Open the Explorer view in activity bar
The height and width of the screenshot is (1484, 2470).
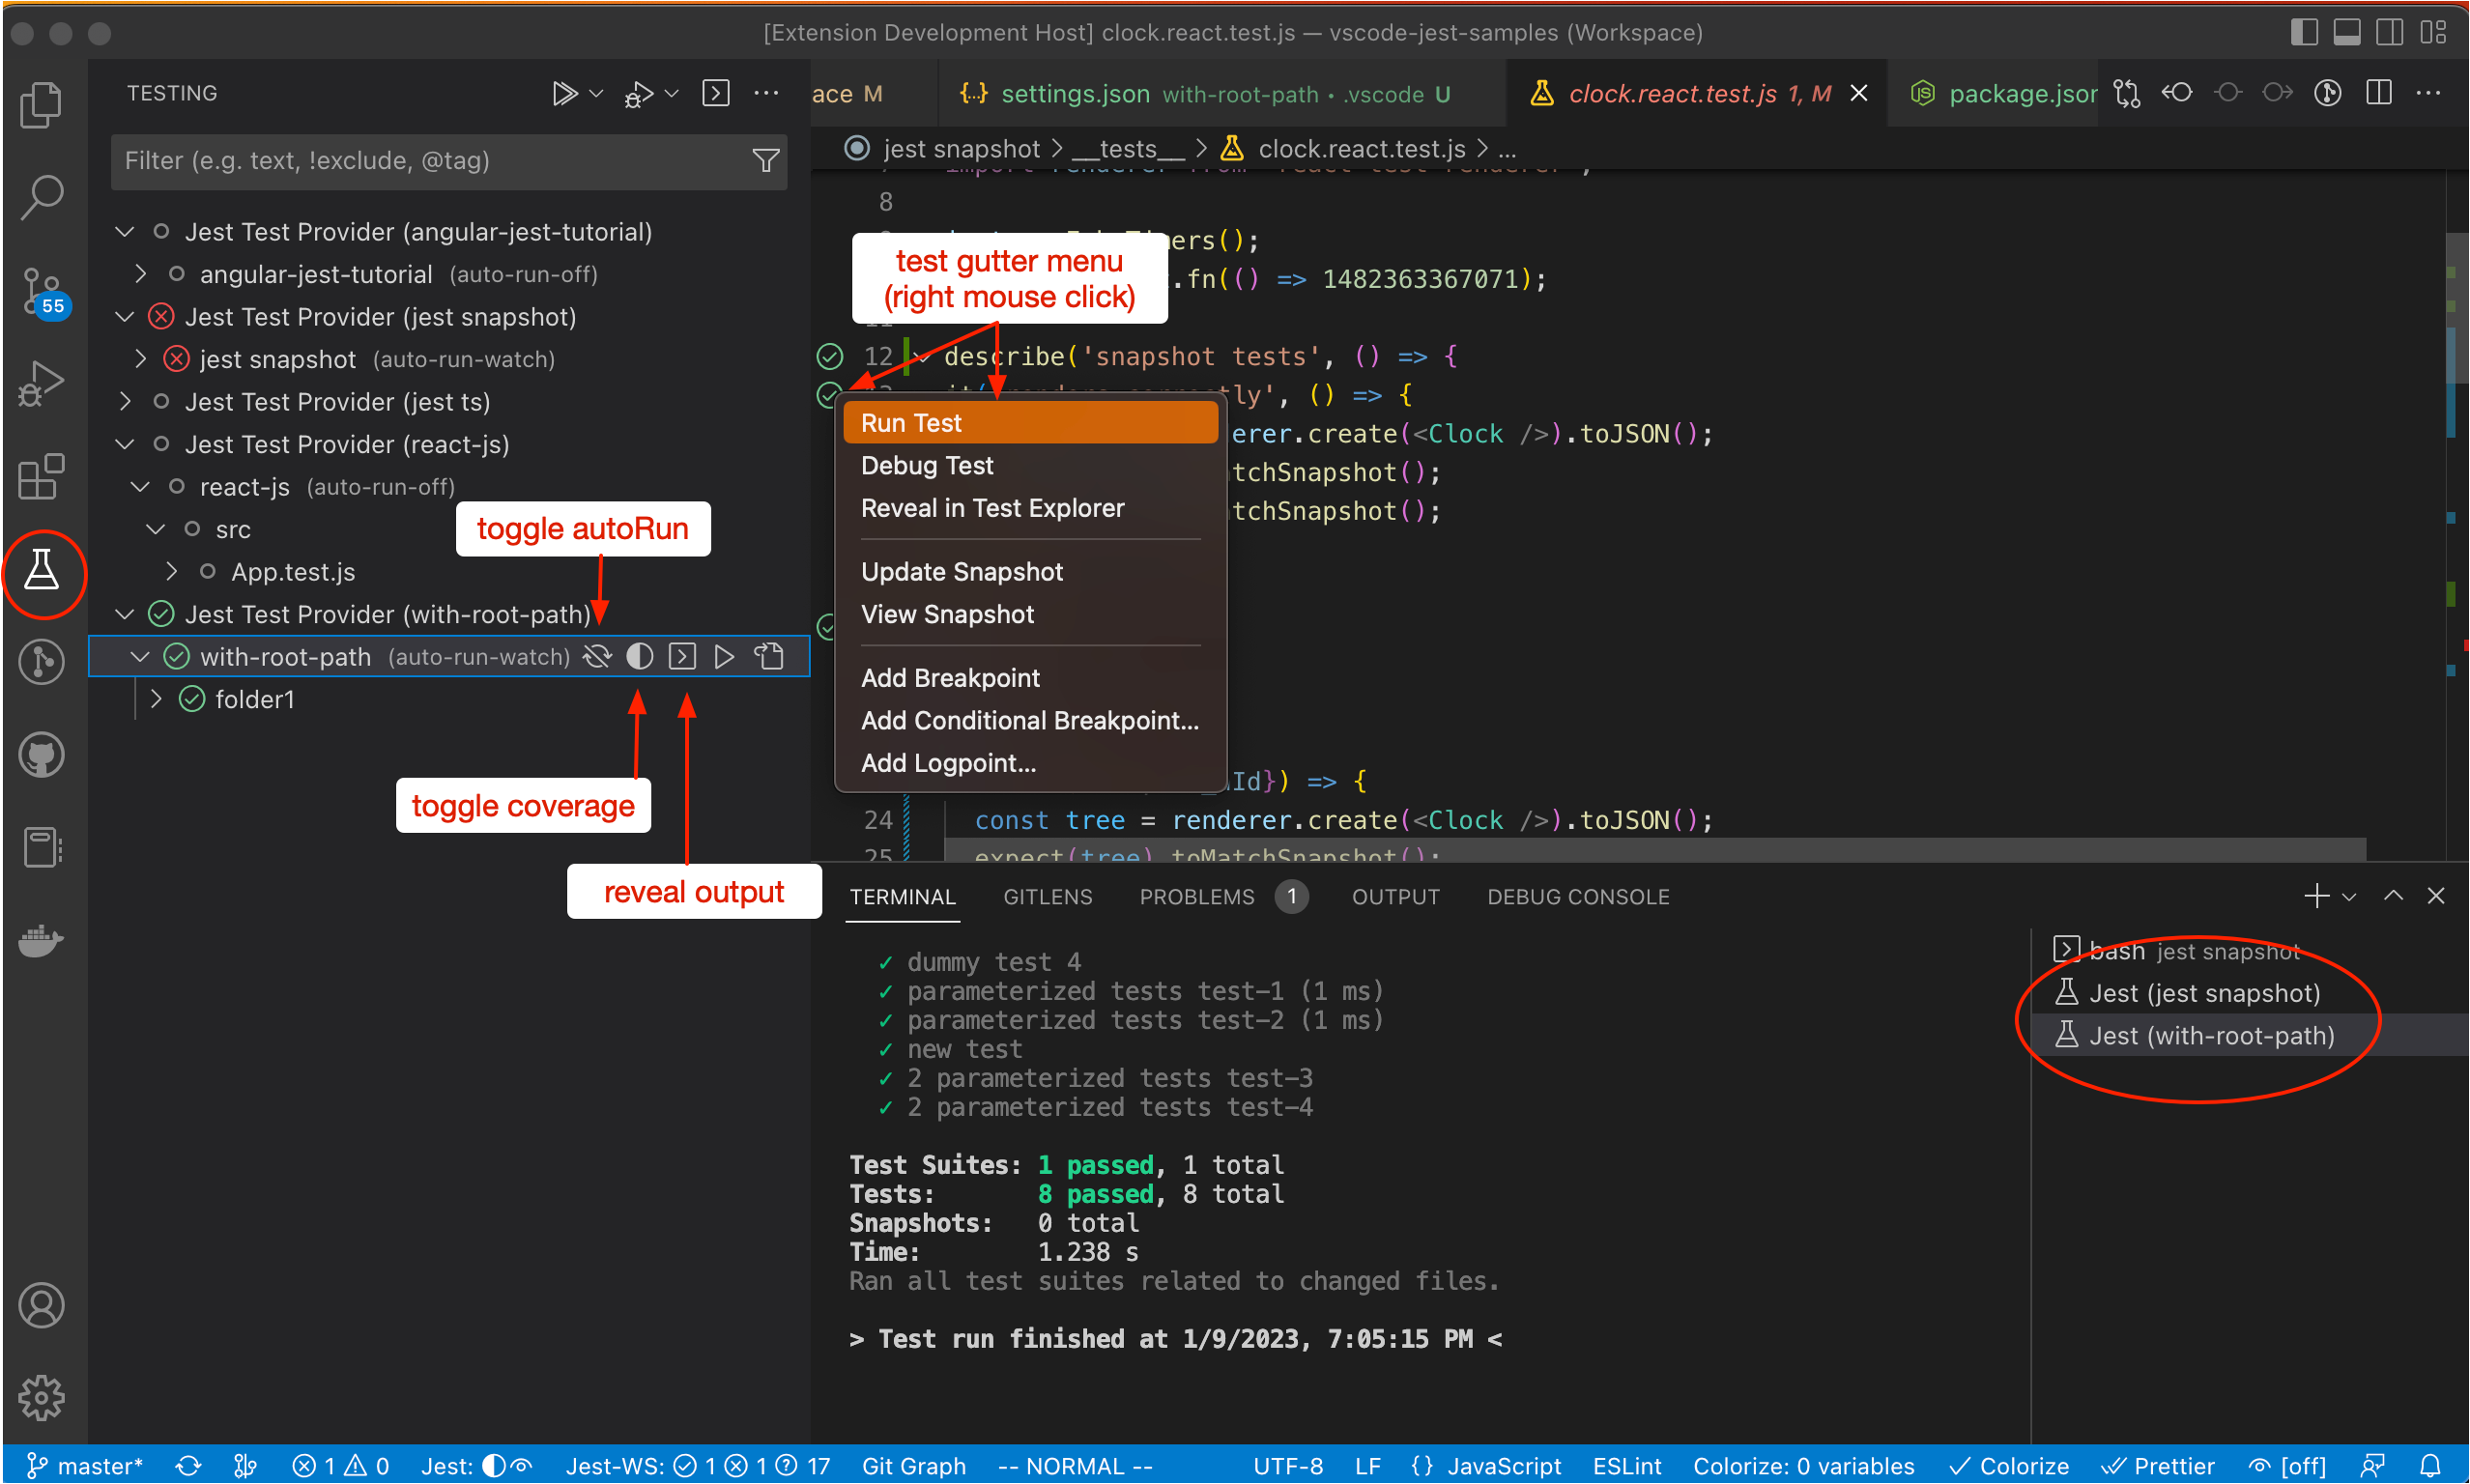point(42,104)
